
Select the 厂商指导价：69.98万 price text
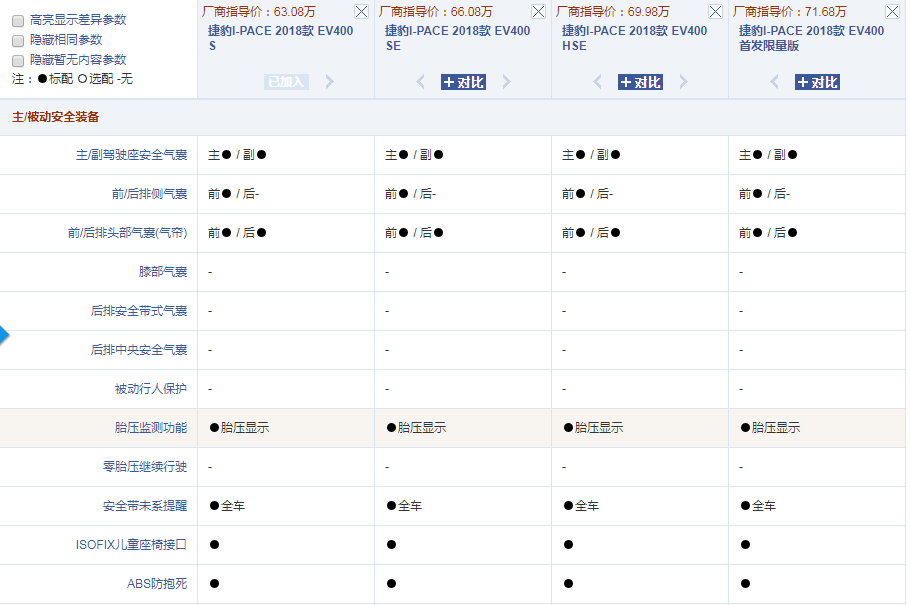613,12
